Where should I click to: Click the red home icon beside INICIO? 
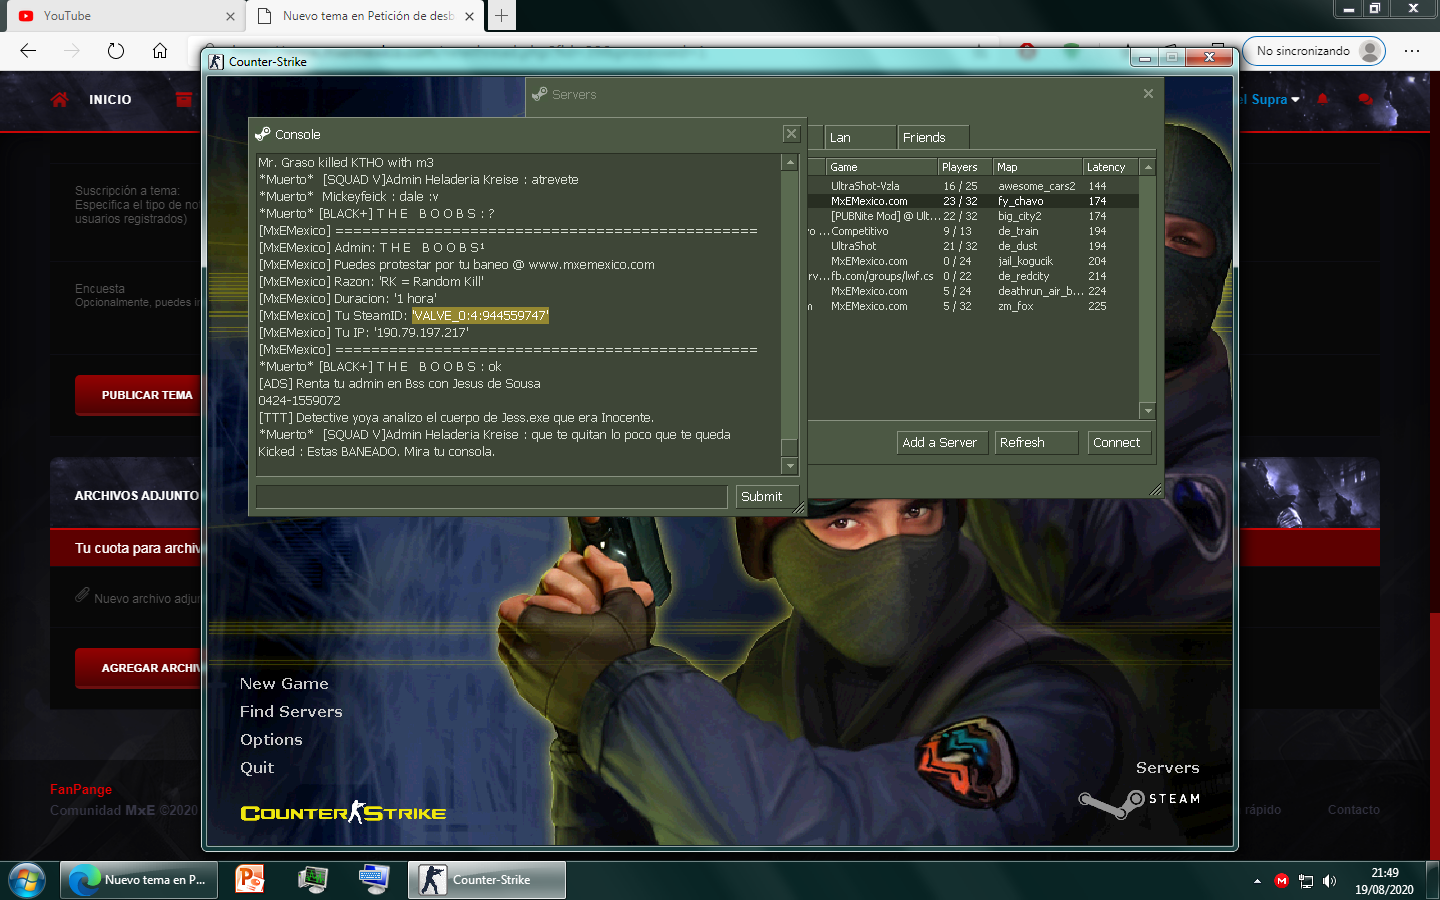point(60,99)
